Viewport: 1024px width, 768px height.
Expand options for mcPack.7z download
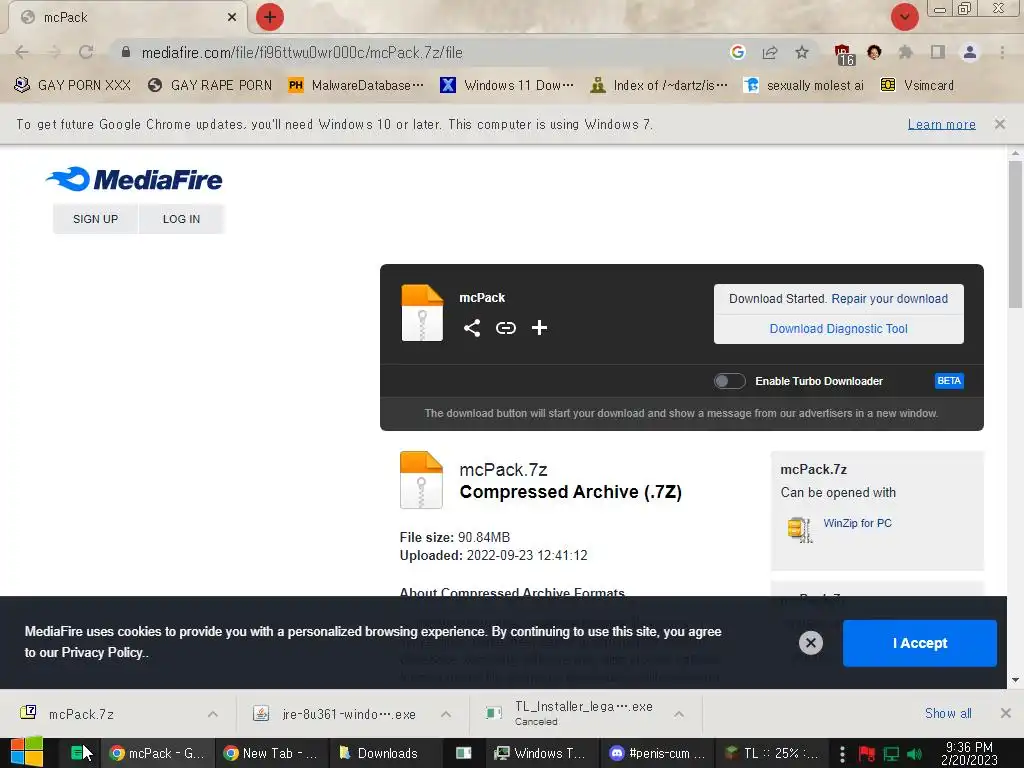213,714
